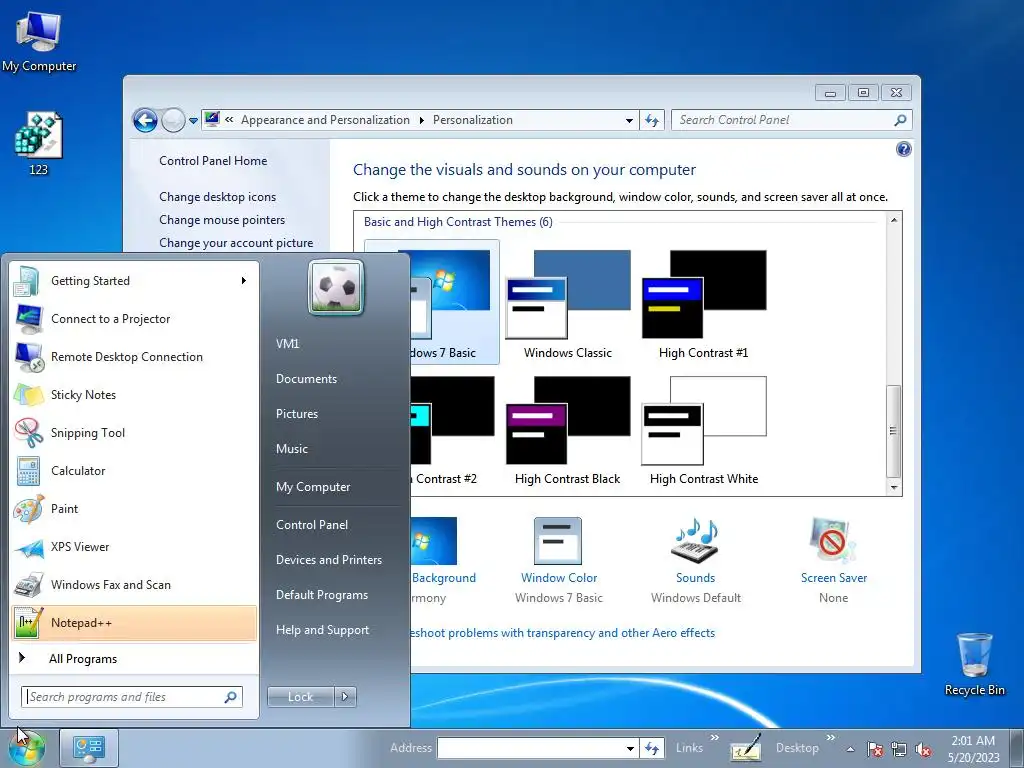Open the Aero effects troubleshoot link

pos(562,633)
